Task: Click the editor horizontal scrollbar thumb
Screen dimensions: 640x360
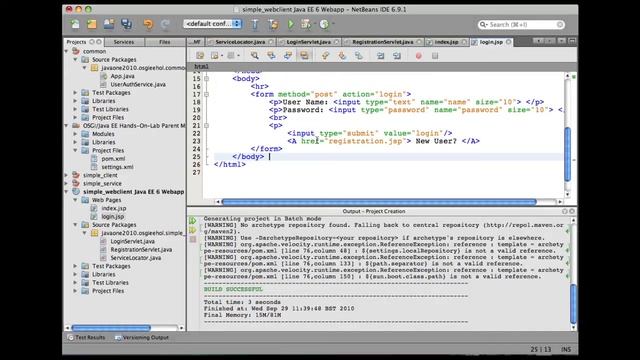Action: point(379,202)
